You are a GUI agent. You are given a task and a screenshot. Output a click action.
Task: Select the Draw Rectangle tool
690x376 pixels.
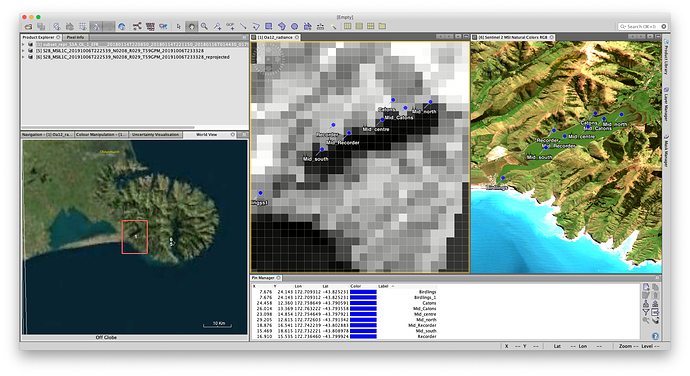click(269, 26)
